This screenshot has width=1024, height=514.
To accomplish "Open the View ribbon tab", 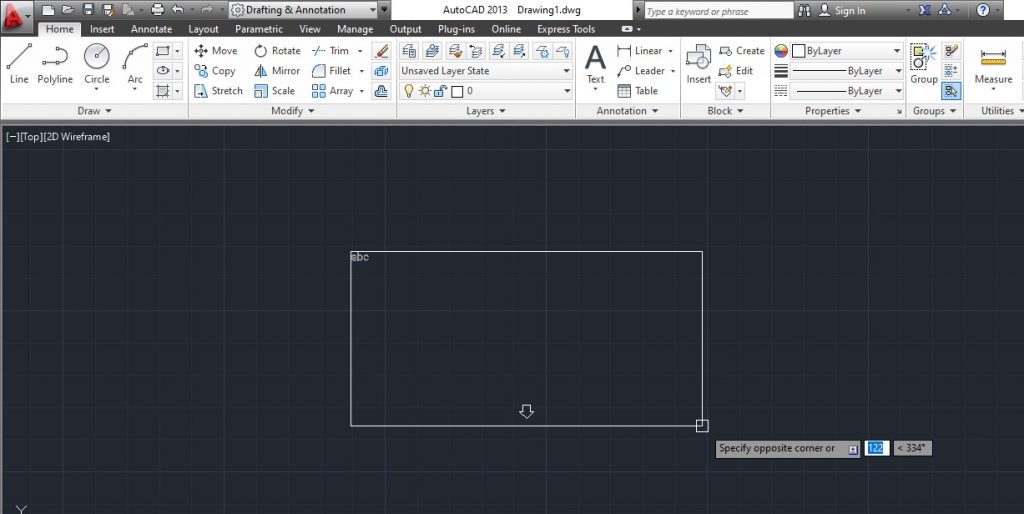I will tap(310, 29).
